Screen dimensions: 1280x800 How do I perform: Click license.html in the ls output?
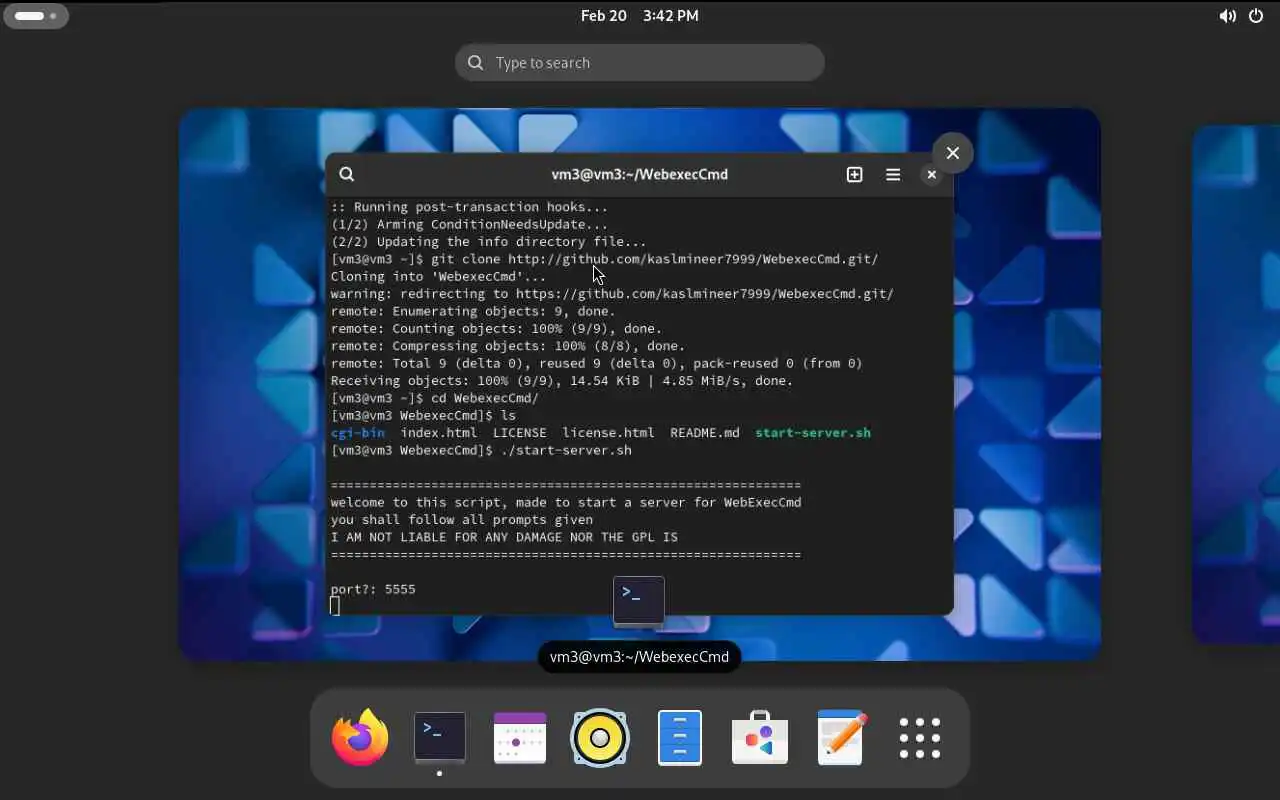click(608, 433)
